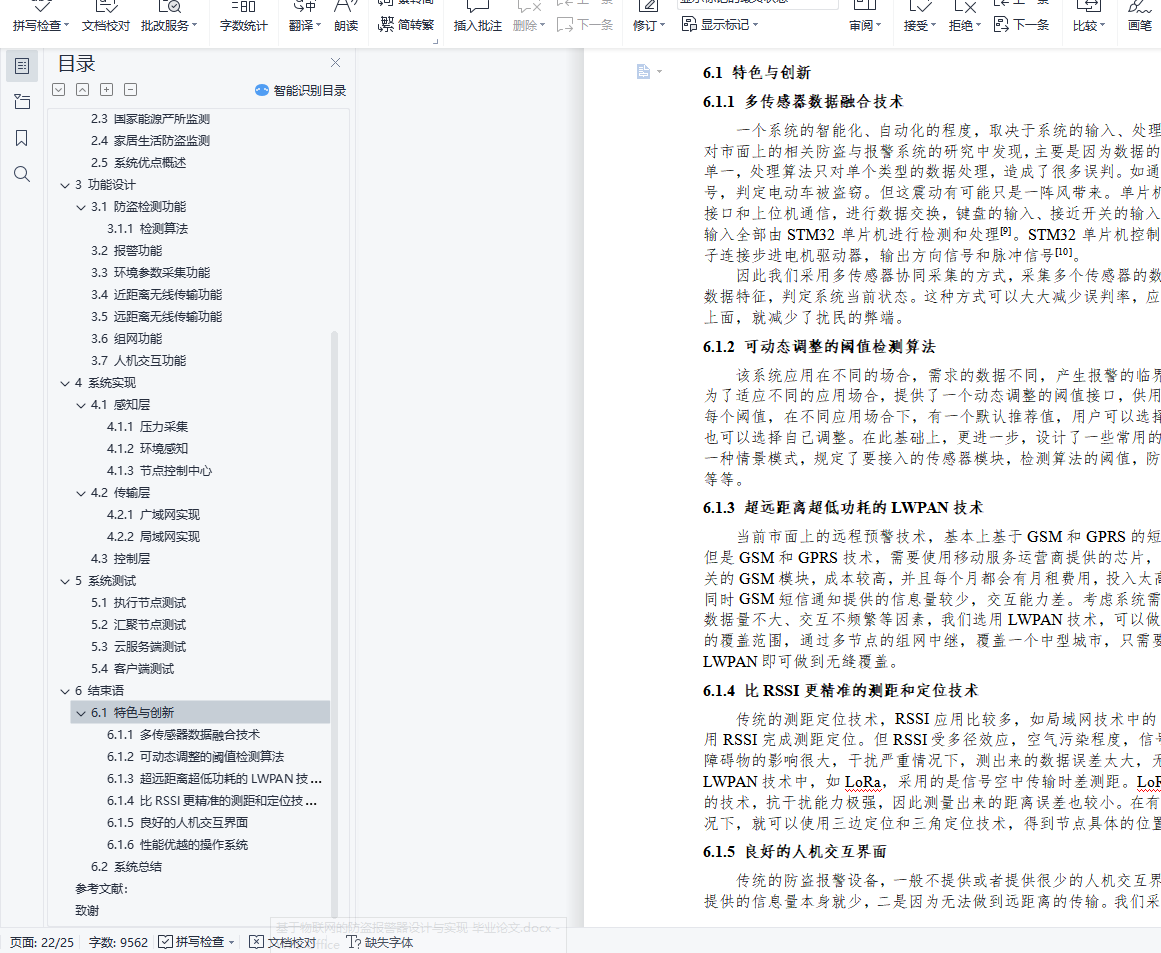Open the 删除 comment dropdown
1161x953 pixels.
pyautogui.click(x=529, y=17)
